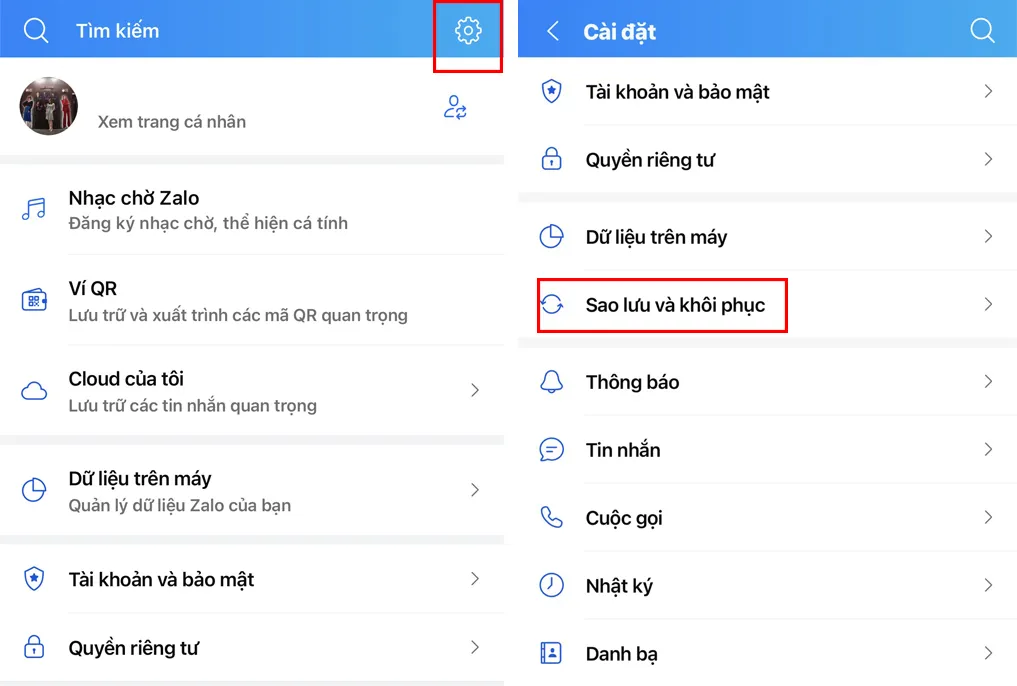This screenshot has height=686, width=1017.
Task: Tap the phone icon for Cuộc gọi
Action: point(551,517)
